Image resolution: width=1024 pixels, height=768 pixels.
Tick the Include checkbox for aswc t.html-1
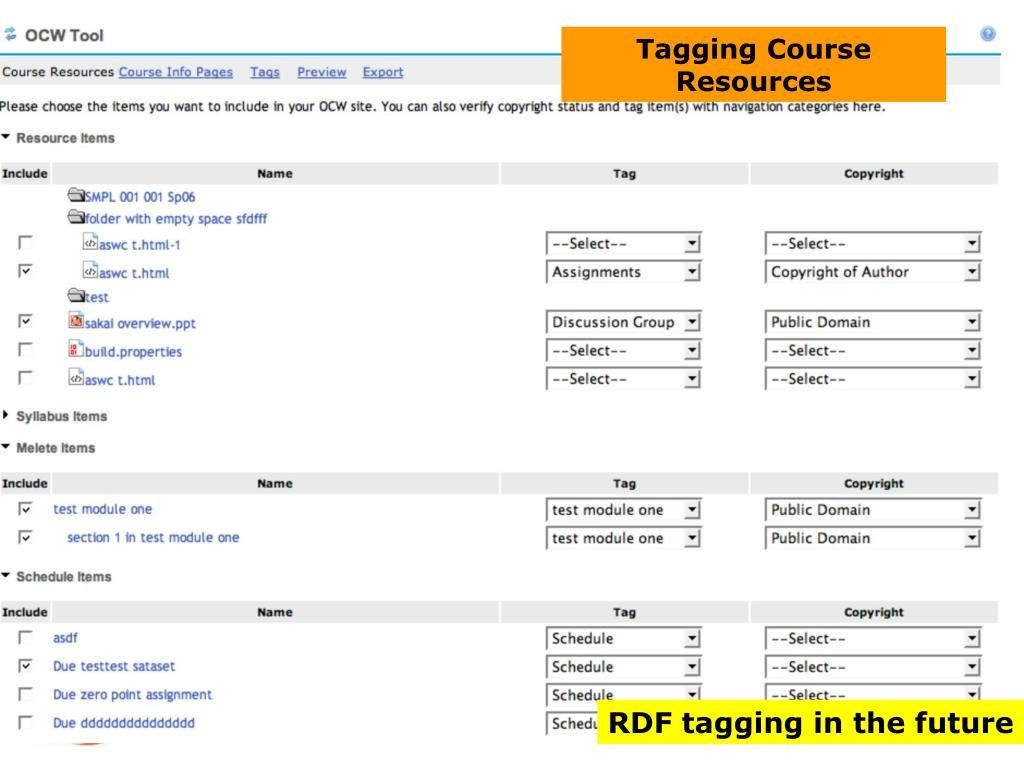coord(25,243)
